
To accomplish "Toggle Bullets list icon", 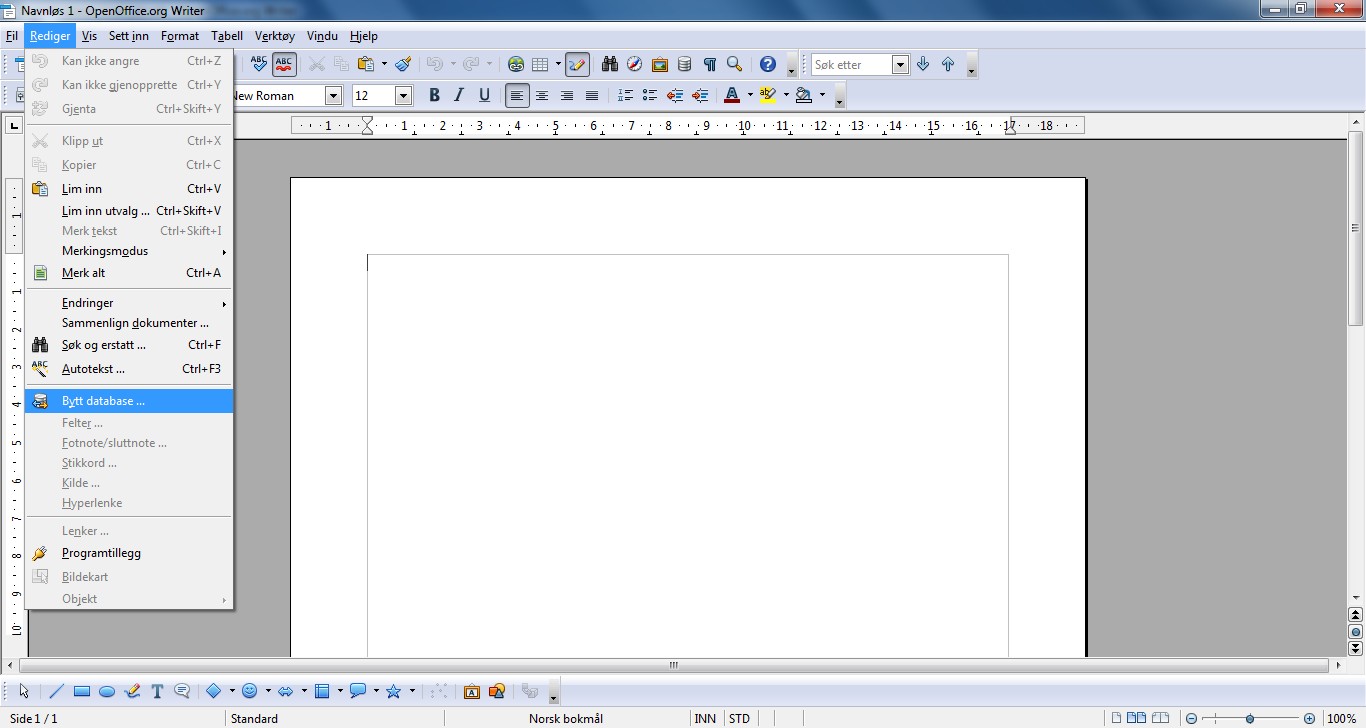I will 650,96.
